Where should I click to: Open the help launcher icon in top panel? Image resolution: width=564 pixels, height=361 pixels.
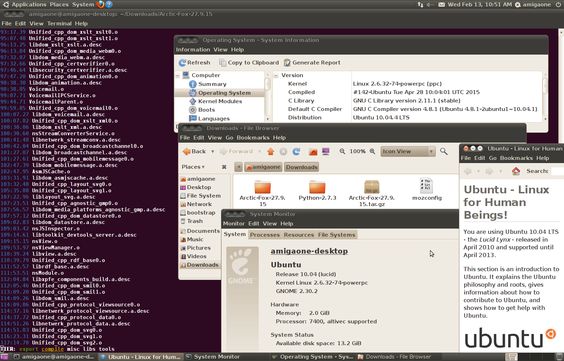pos(109,5)
